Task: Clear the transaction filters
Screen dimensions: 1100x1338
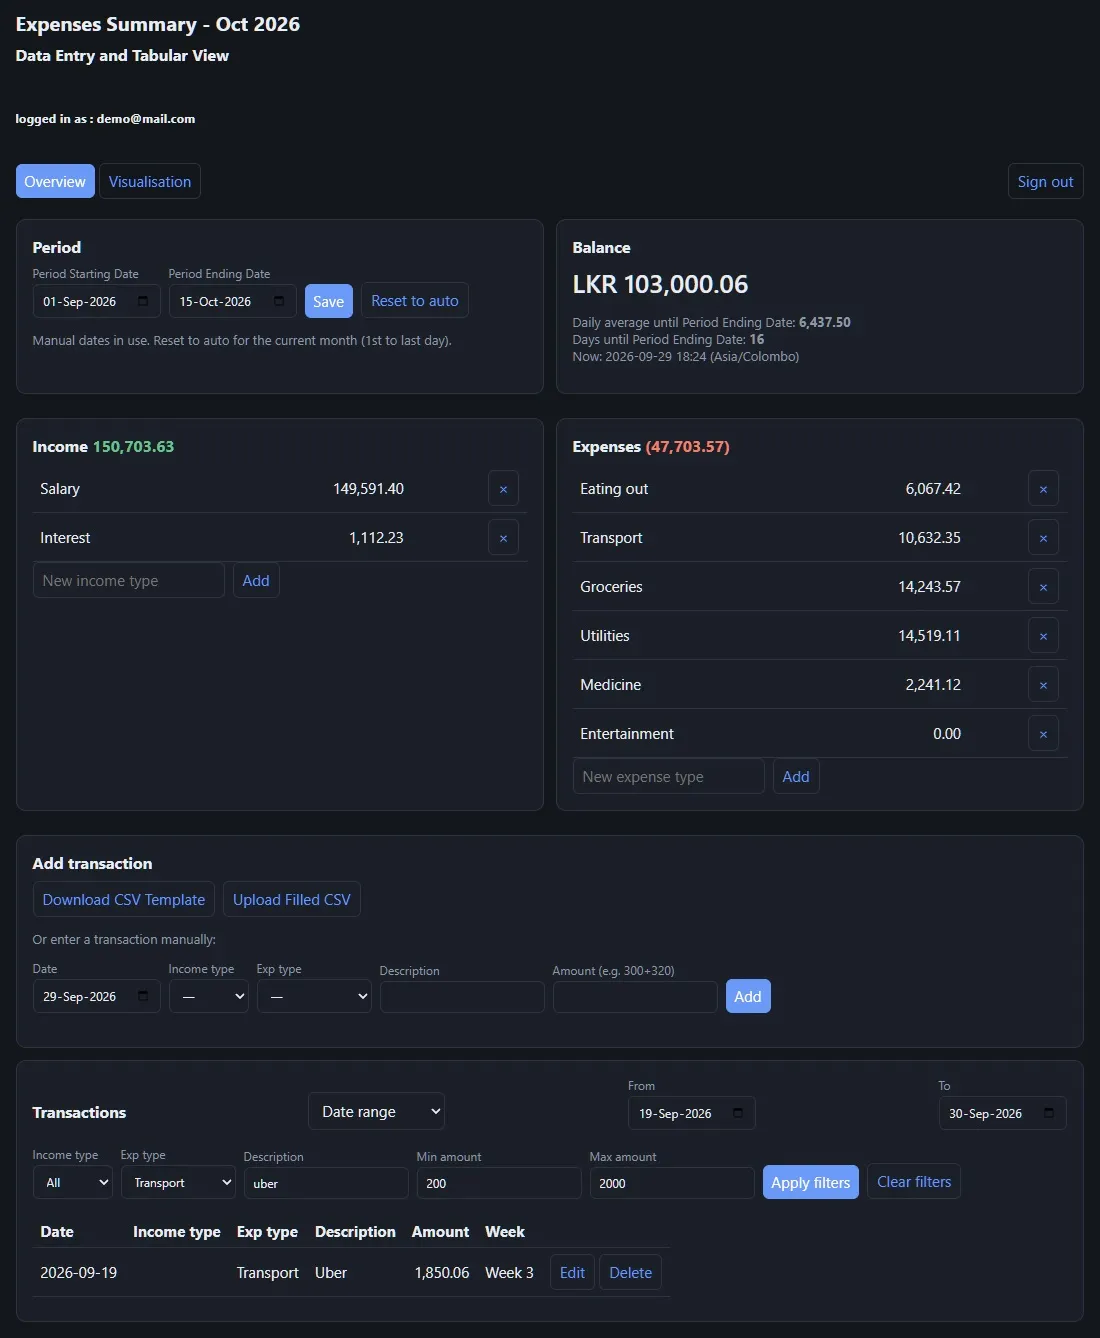Action: (x=914, y=1182)
